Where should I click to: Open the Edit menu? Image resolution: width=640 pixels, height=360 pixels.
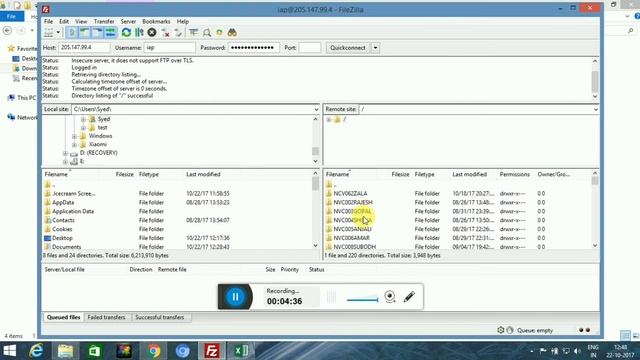click(64, 21)
